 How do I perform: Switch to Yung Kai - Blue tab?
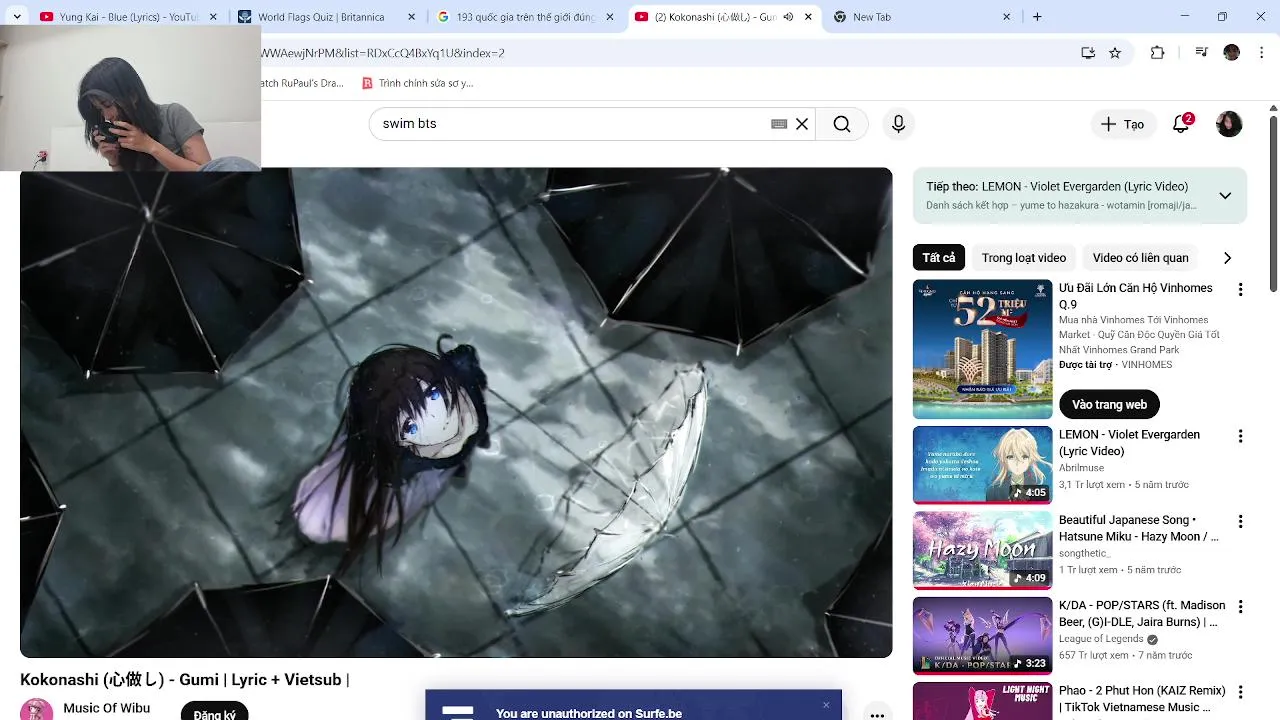[128, 17]
